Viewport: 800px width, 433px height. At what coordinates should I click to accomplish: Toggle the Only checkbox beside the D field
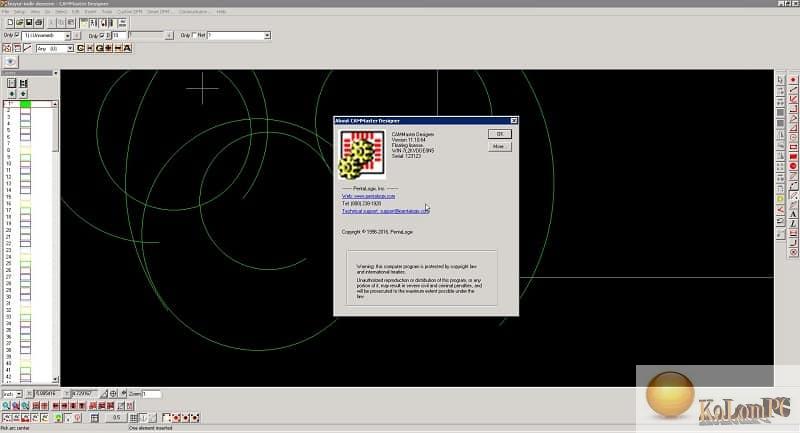click(x=102, y=36)
